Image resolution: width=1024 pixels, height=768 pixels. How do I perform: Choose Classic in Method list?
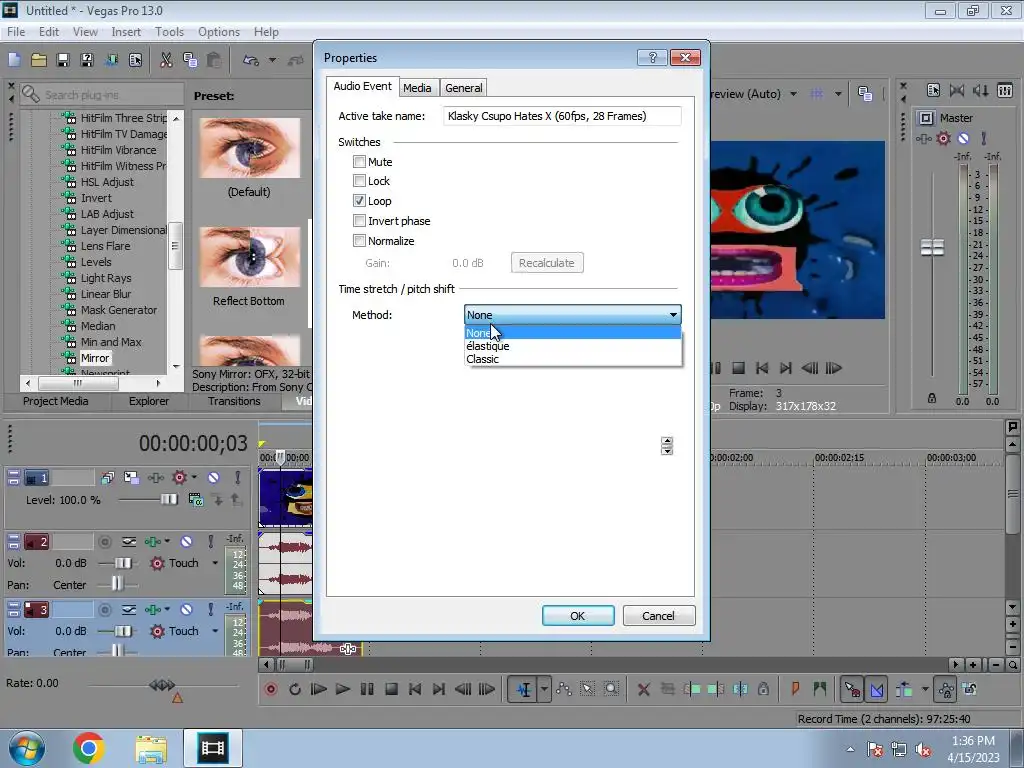click(573, 359)
